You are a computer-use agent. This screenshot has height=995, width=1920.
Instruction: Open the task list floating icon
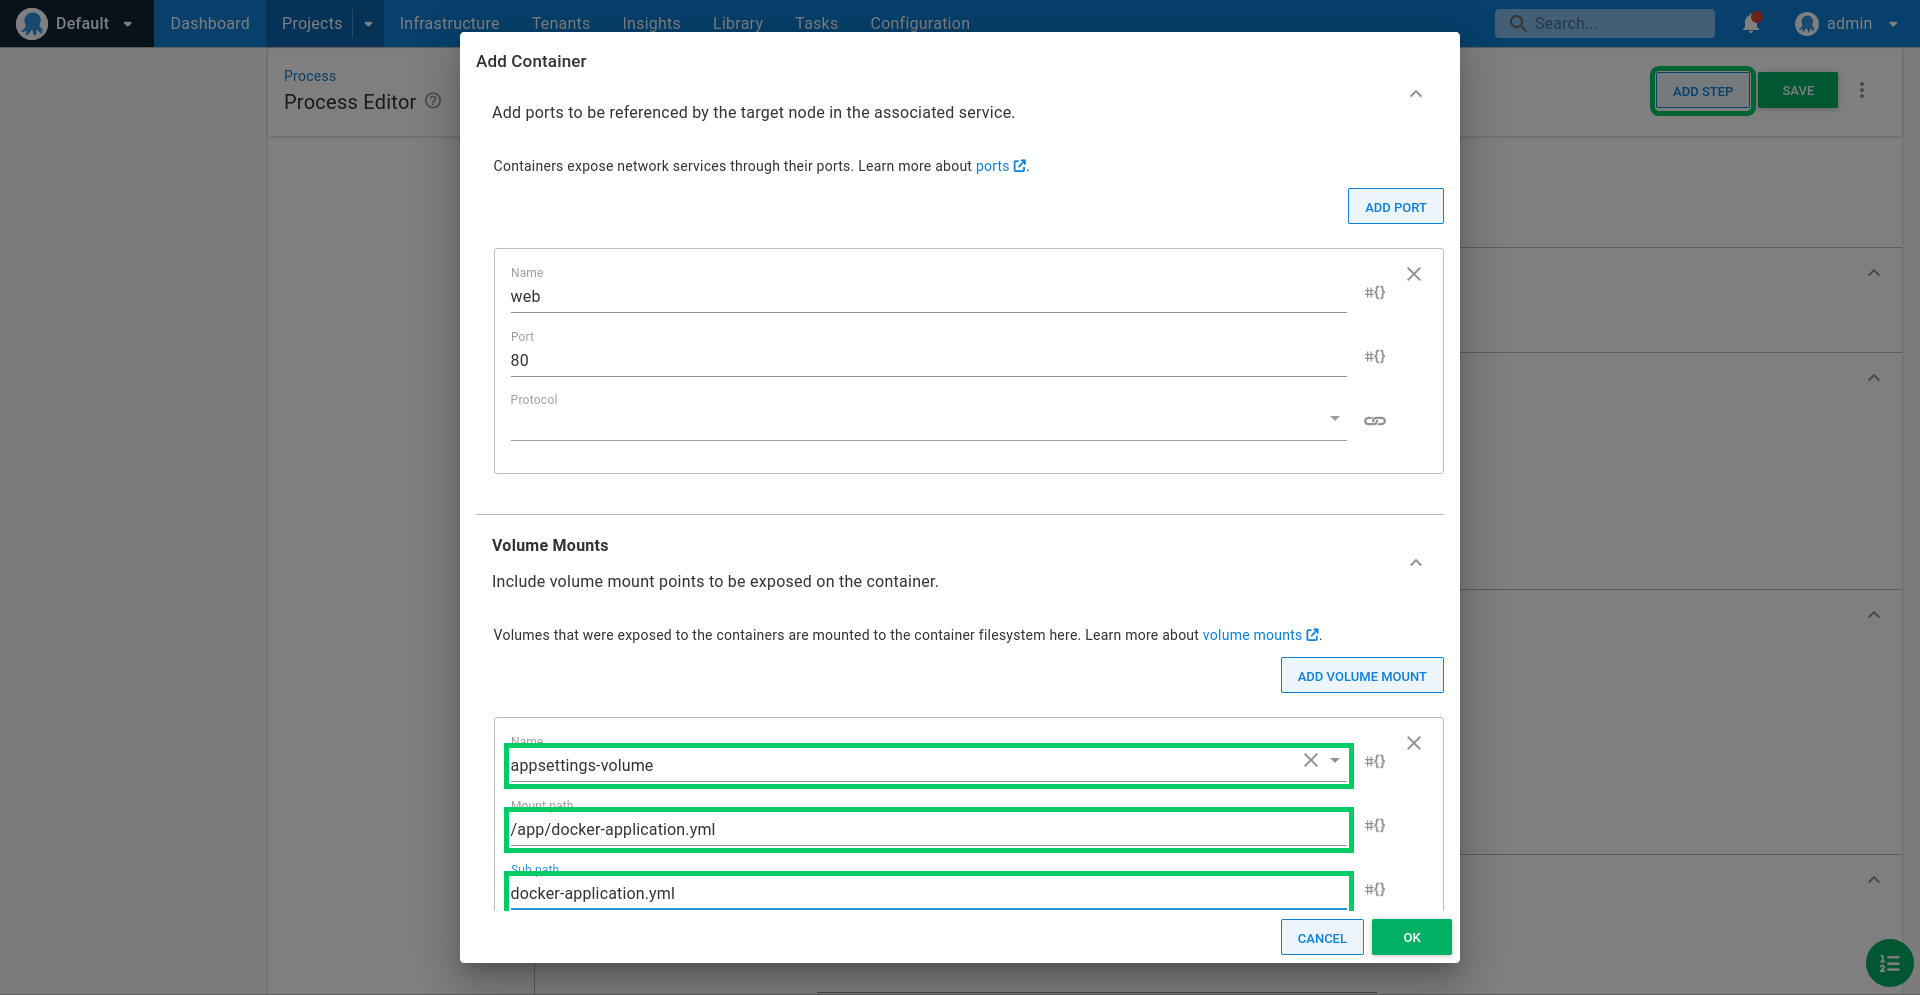coord(1889,963)
